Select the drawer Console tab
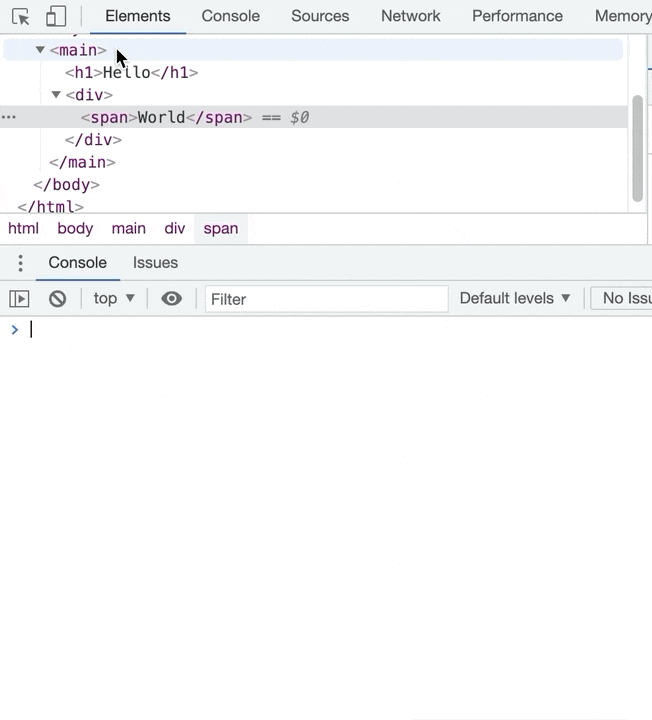This screenshot has height=720, width=652. click(78, 263)
